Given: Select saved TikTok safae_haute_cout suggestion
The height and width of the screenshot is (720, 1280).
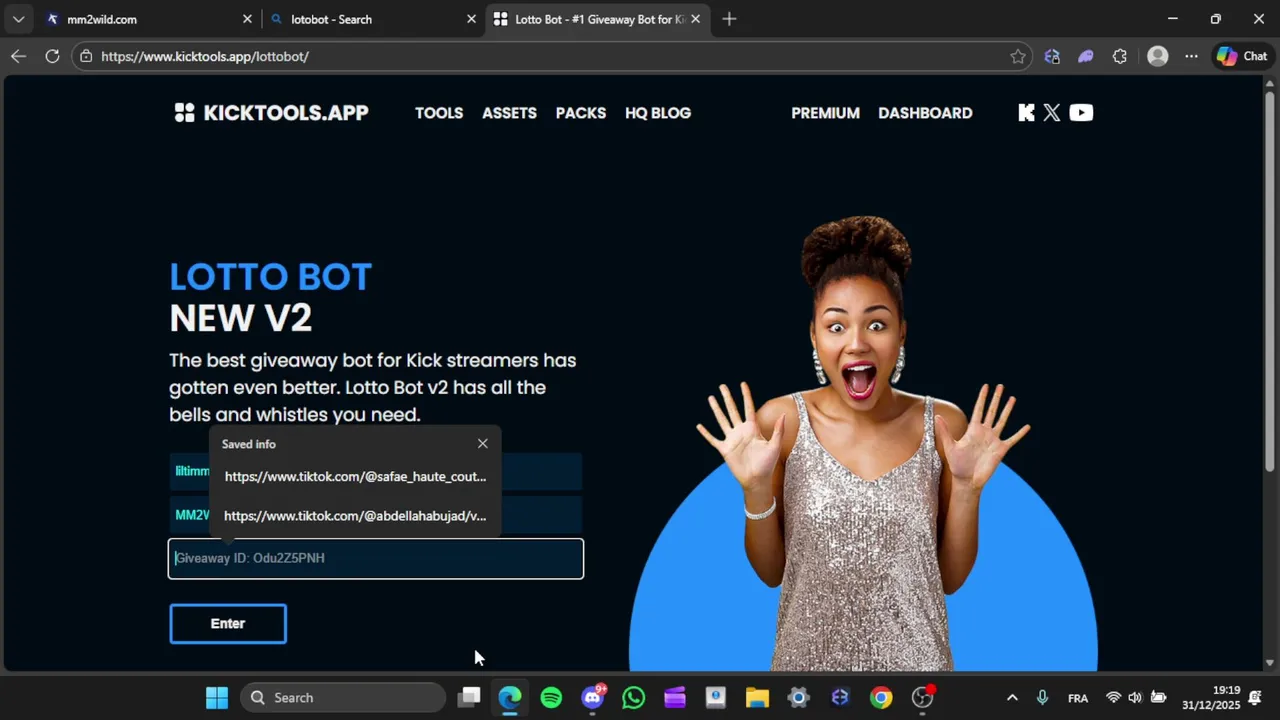Looking at the screenshot, I should pos(355,476).
